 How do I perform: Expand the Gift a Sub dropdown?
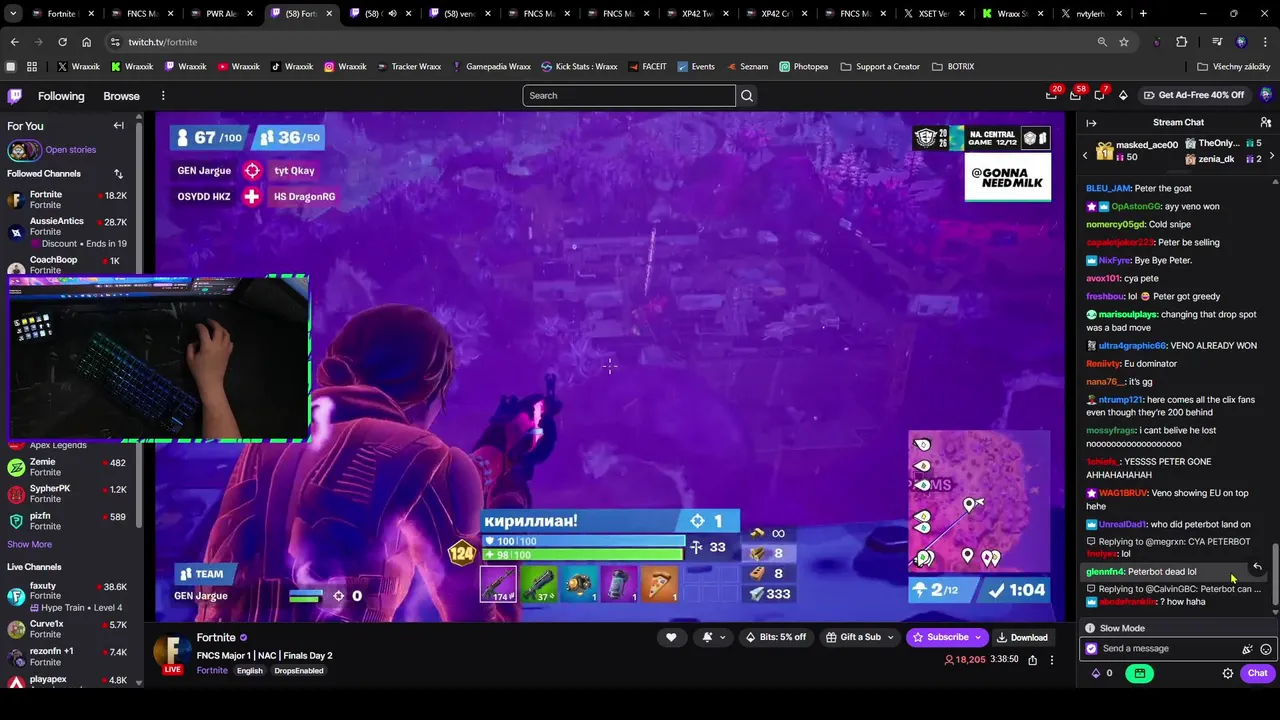(890, 637)
